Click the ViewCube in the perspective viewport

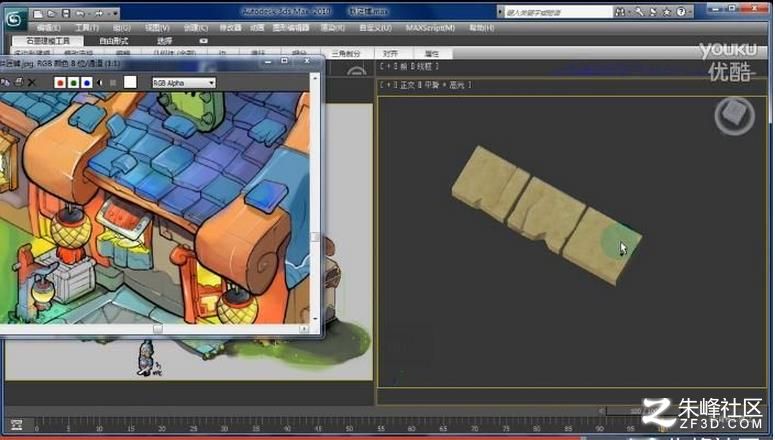734,115
